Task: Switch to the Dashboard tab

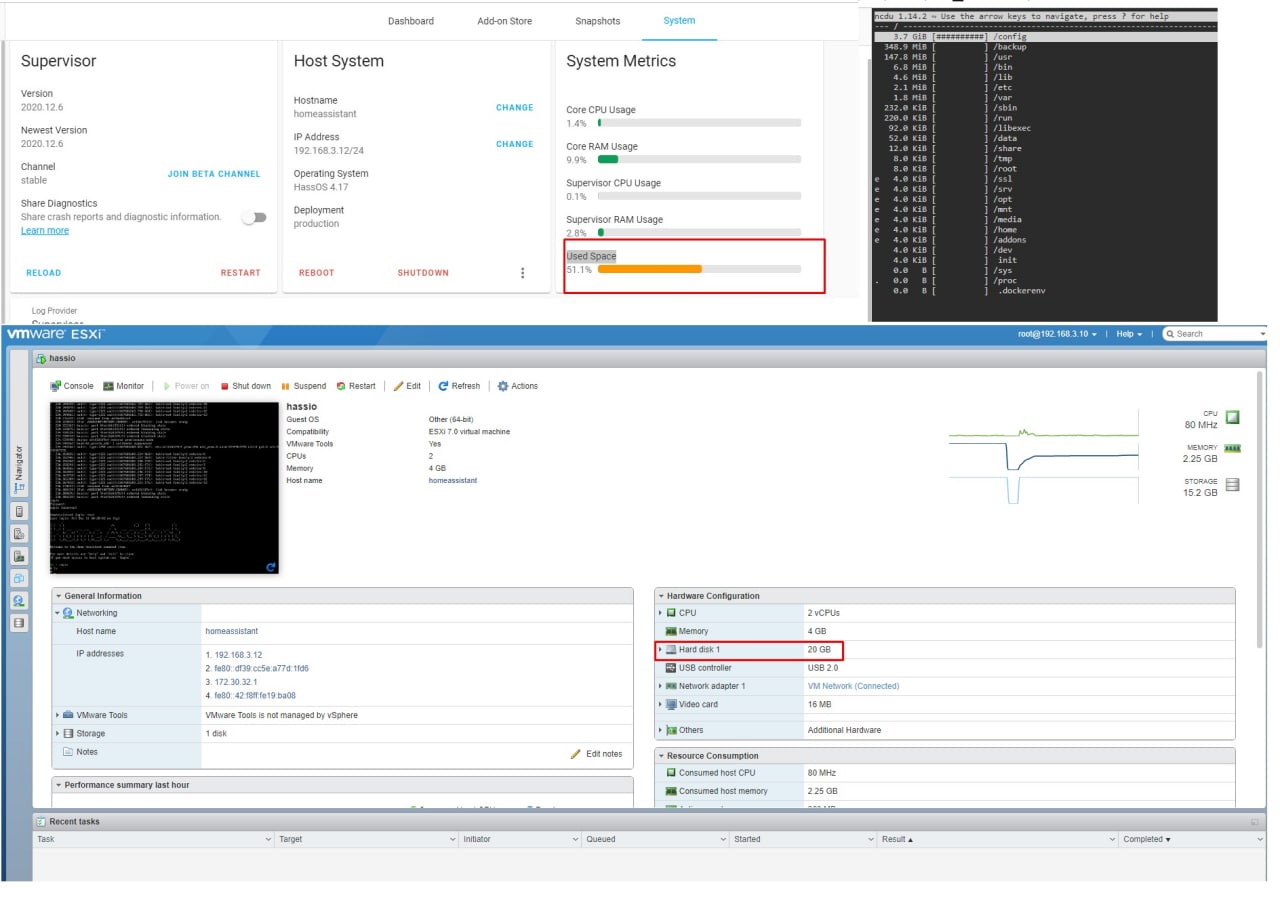Action: click(x=411, y=21)
